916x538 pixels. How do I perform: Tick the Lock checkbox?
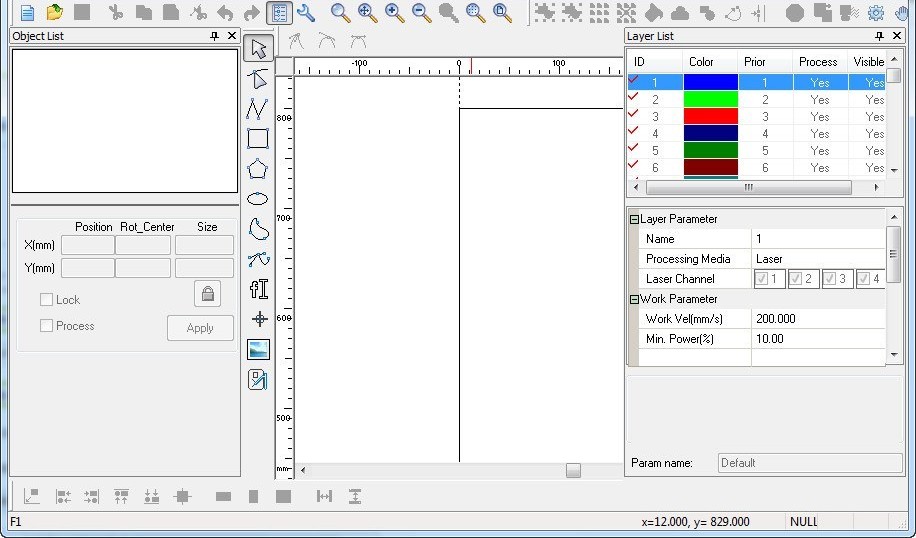click(x=46, y=300)
